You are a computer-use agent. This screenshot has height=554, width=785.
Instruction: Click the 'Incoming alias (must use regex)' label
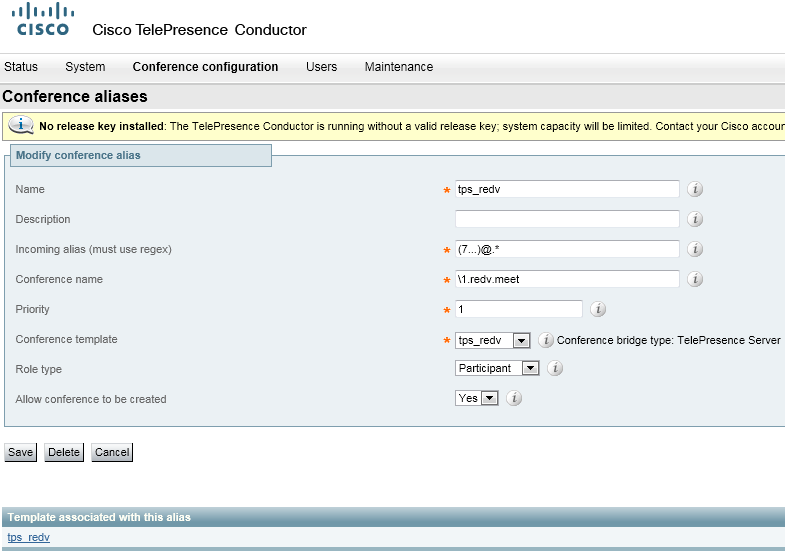(94, 249)
